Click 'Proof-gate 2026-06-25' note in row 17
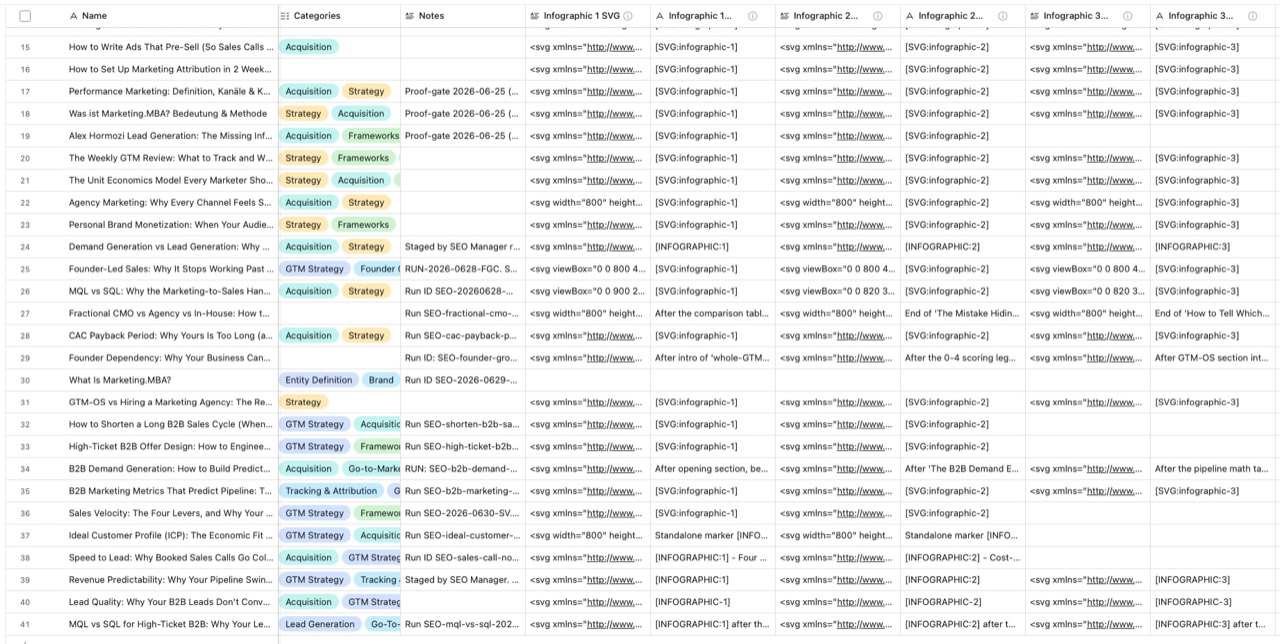 pos(463,91)
